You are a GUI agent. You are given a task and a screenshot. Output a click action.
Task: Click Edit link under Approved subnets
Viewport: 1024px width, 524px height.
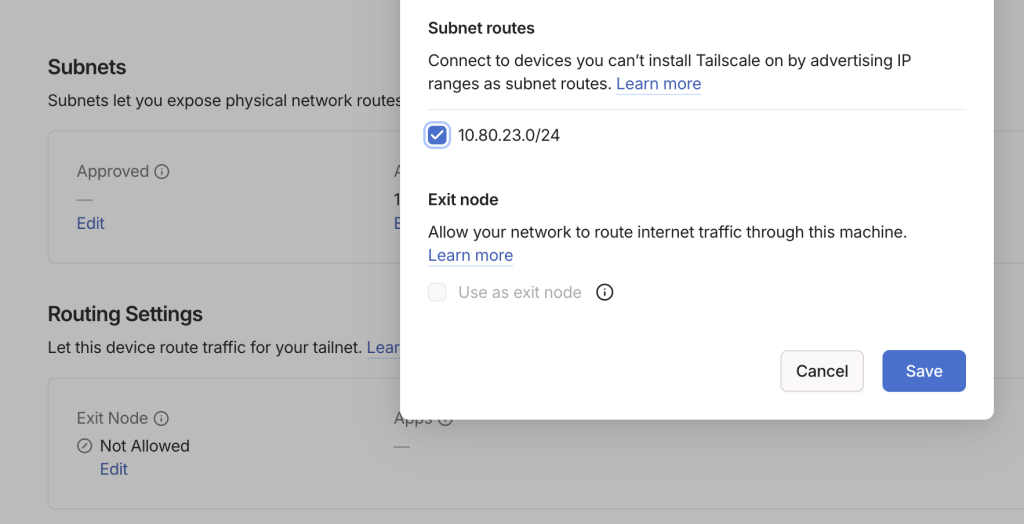[x=91, y=223]
